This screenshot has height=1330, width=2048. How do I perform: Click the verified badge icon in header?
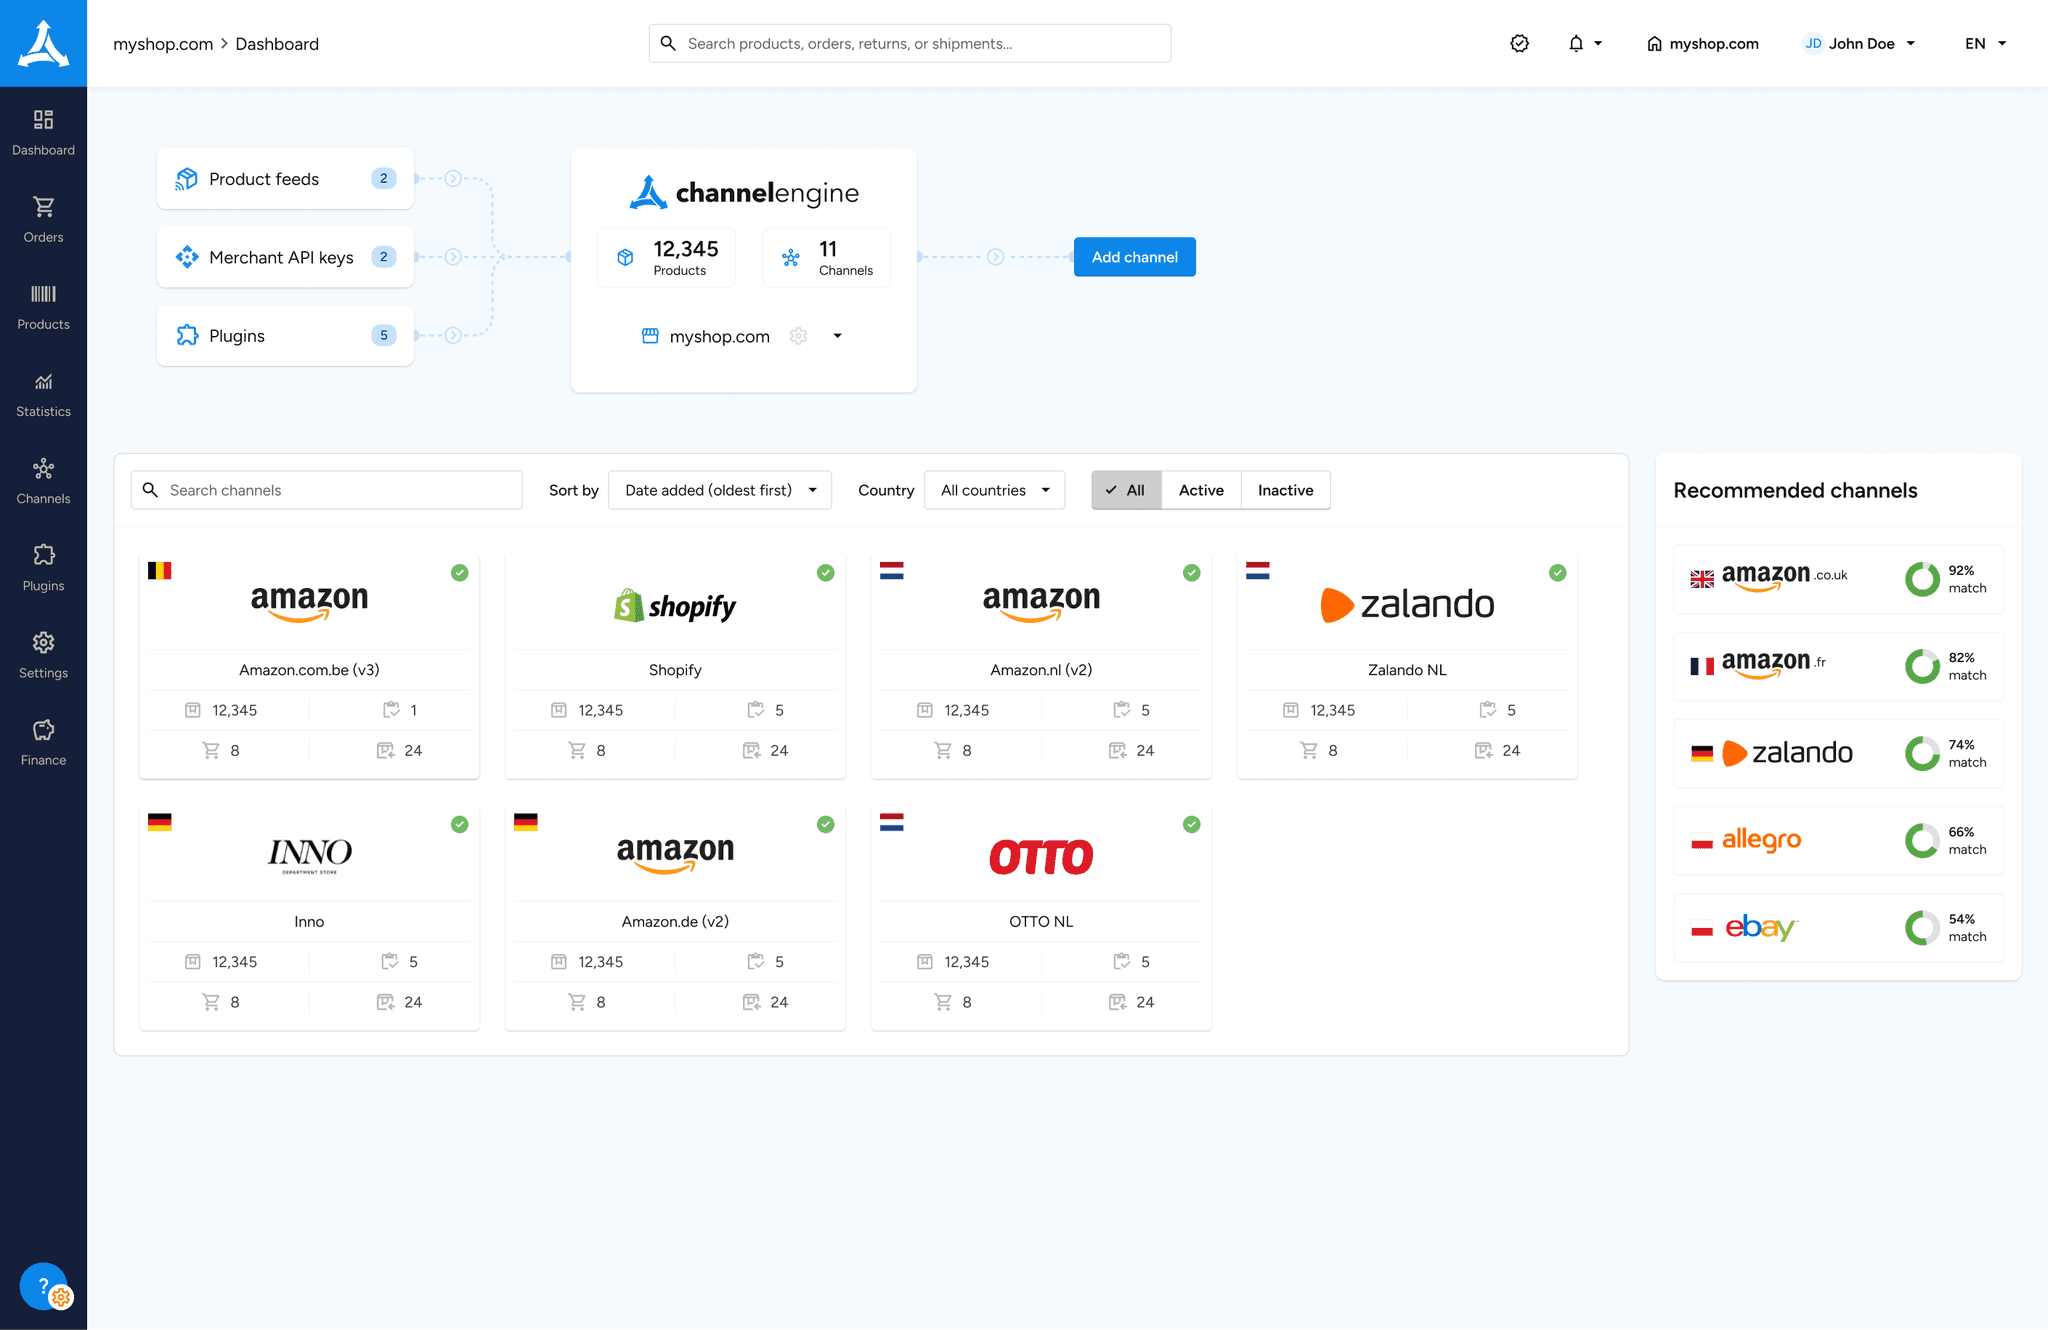tap(1519, 44)
